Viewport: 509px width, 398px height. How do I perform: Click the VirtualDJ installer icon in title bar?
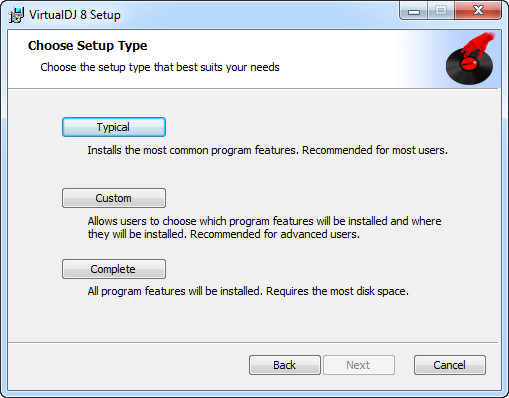click(x=16, y=15)
